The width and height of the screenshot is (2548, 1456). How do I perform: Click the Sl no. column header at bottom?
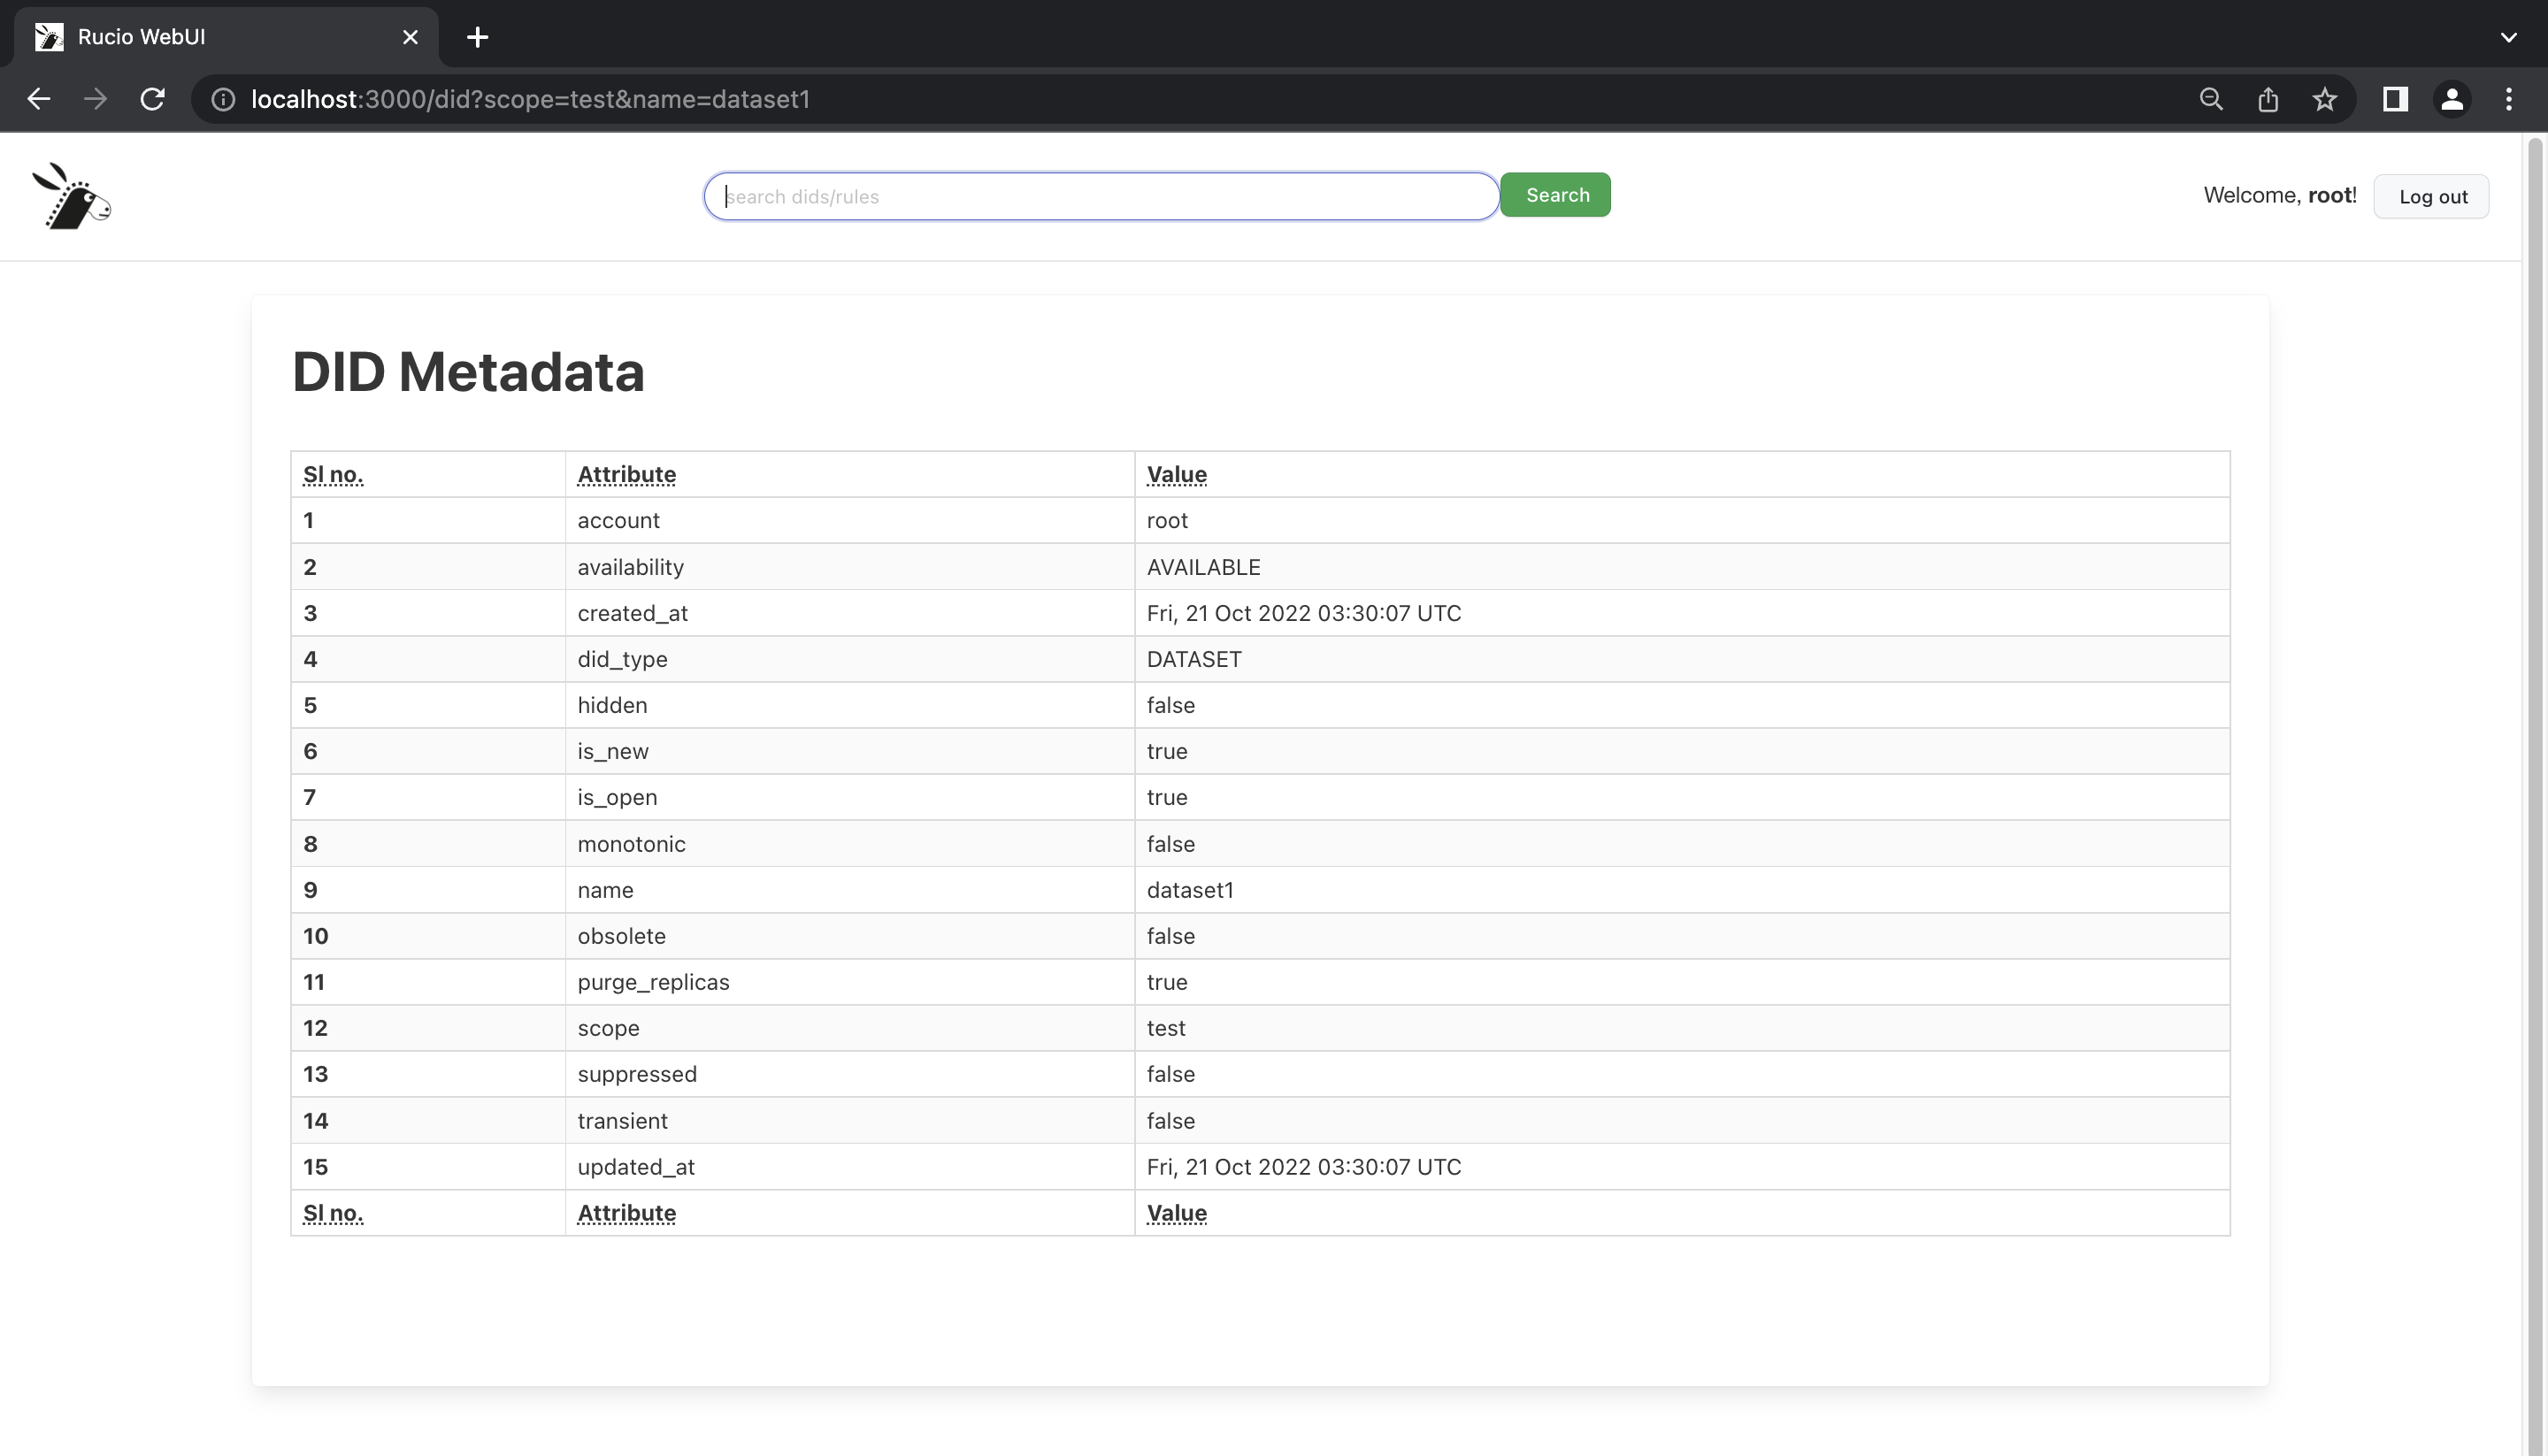tap(333, 1213)
